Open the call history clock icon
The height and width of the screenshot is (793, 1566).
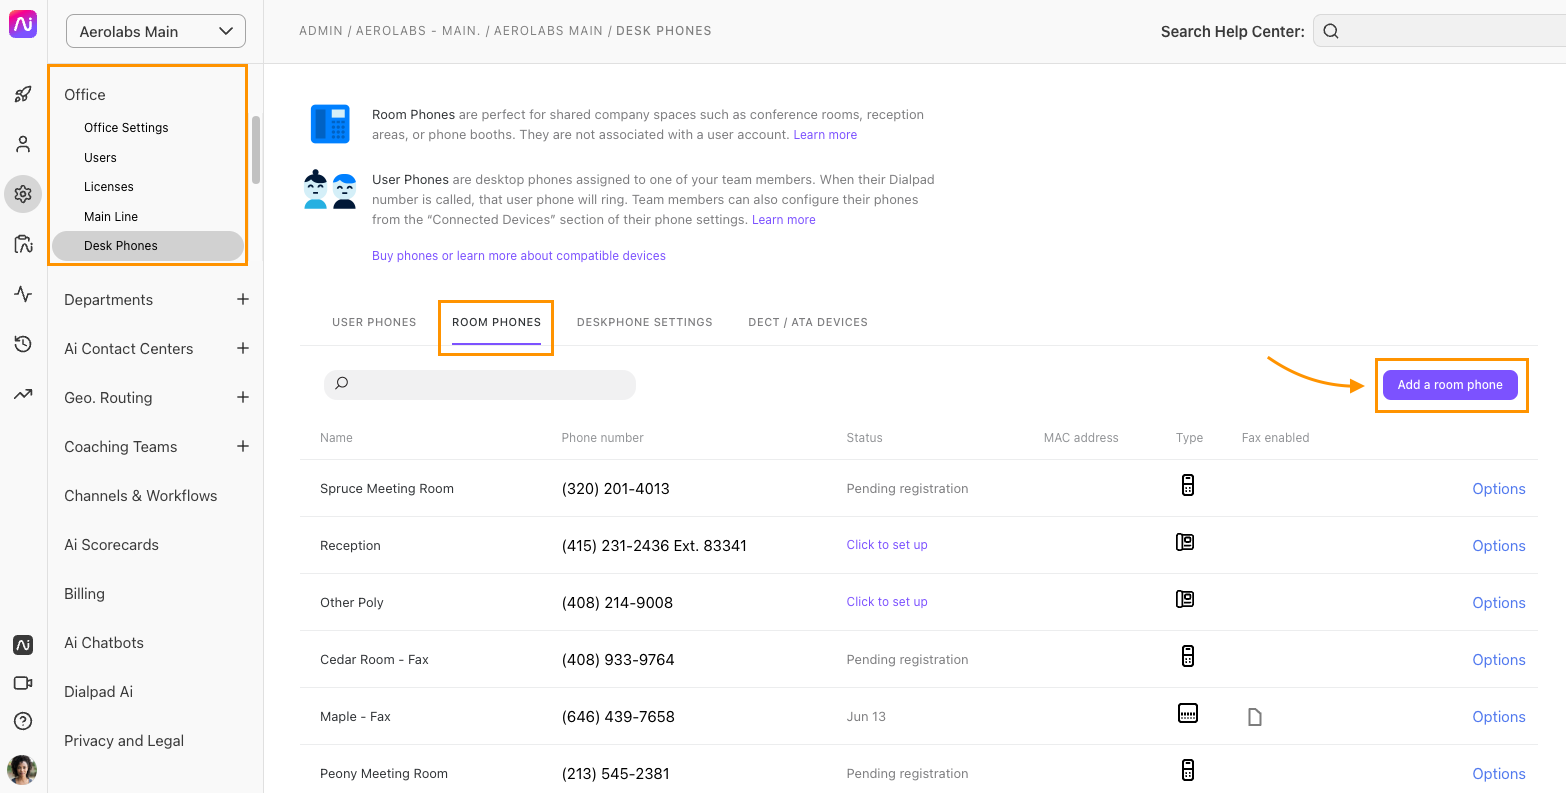pyautogui.click(x=23, y=344)
